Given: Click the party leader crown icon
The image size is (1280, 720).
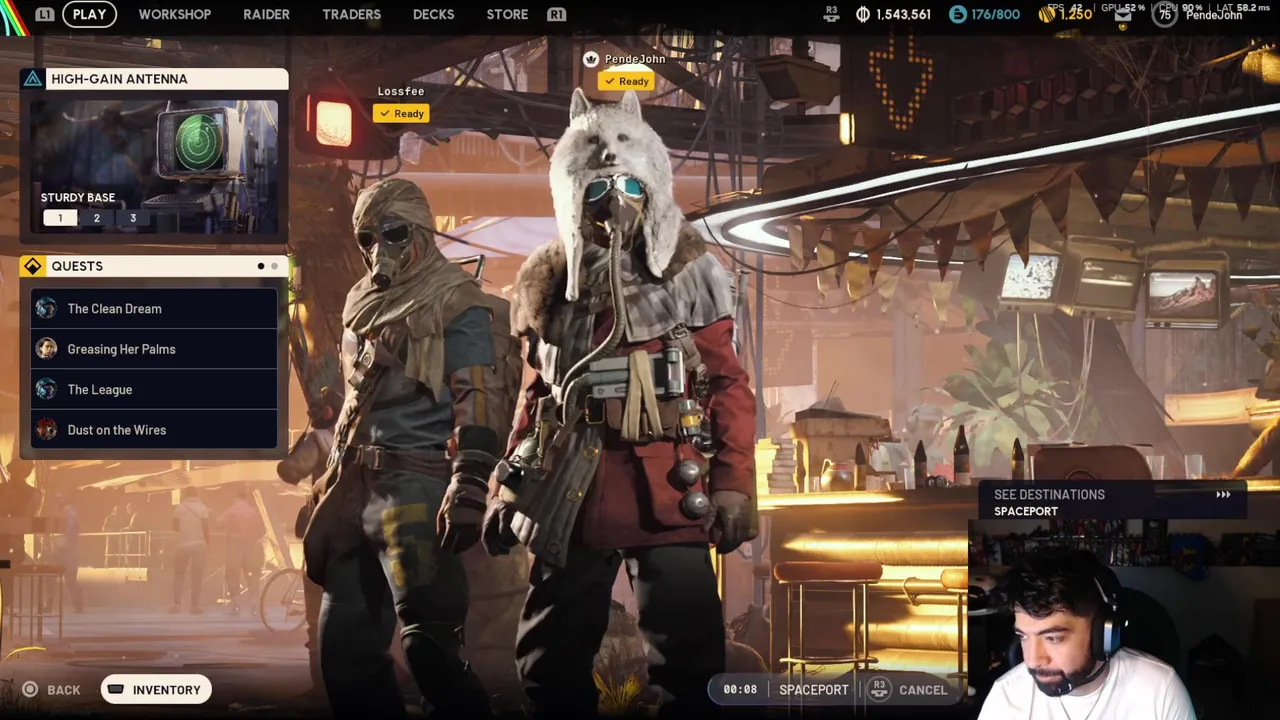Looking at the screenshot, I should pyautogui.click(x=591, y=59).
